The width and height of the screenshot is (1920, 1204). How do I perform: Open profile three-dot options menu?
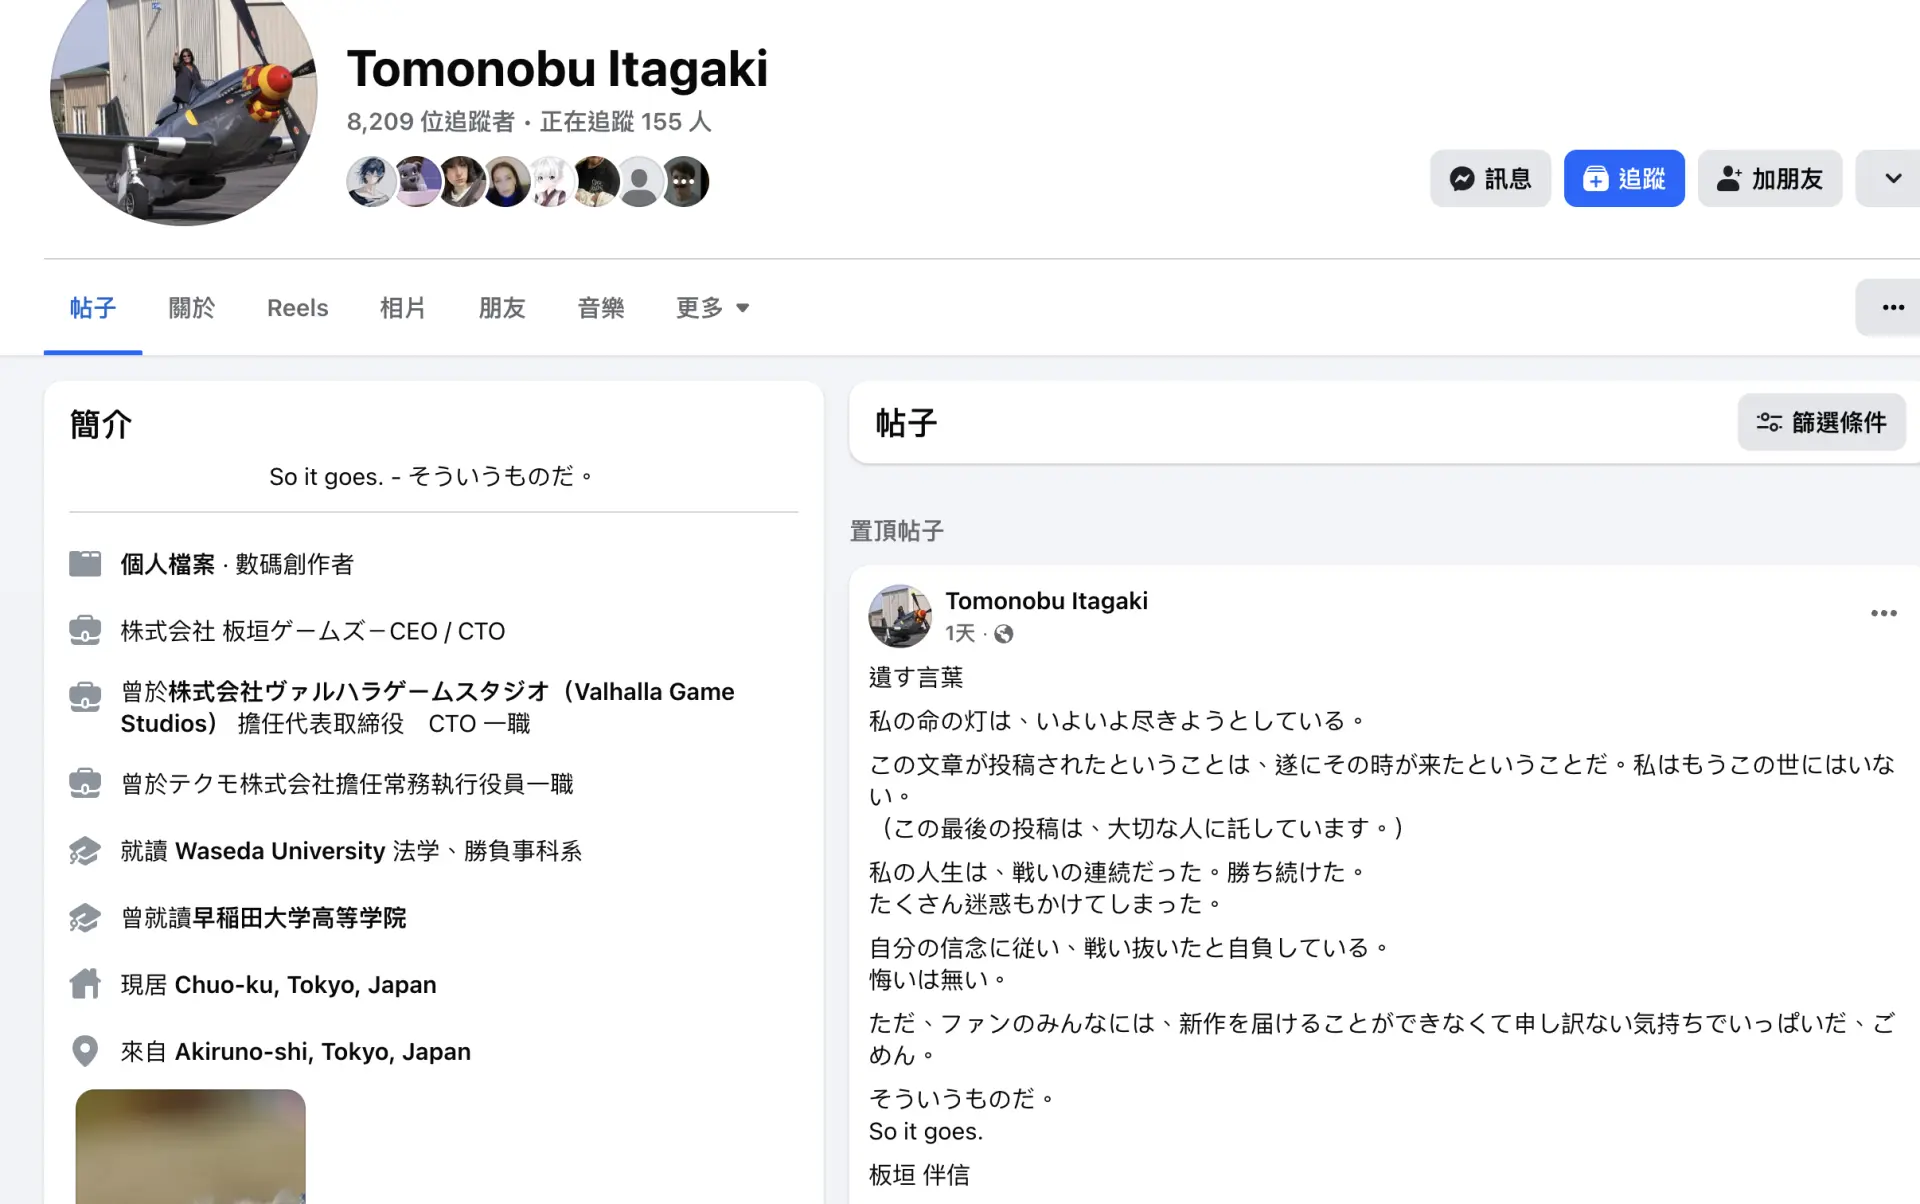(x=1892, y=308)
